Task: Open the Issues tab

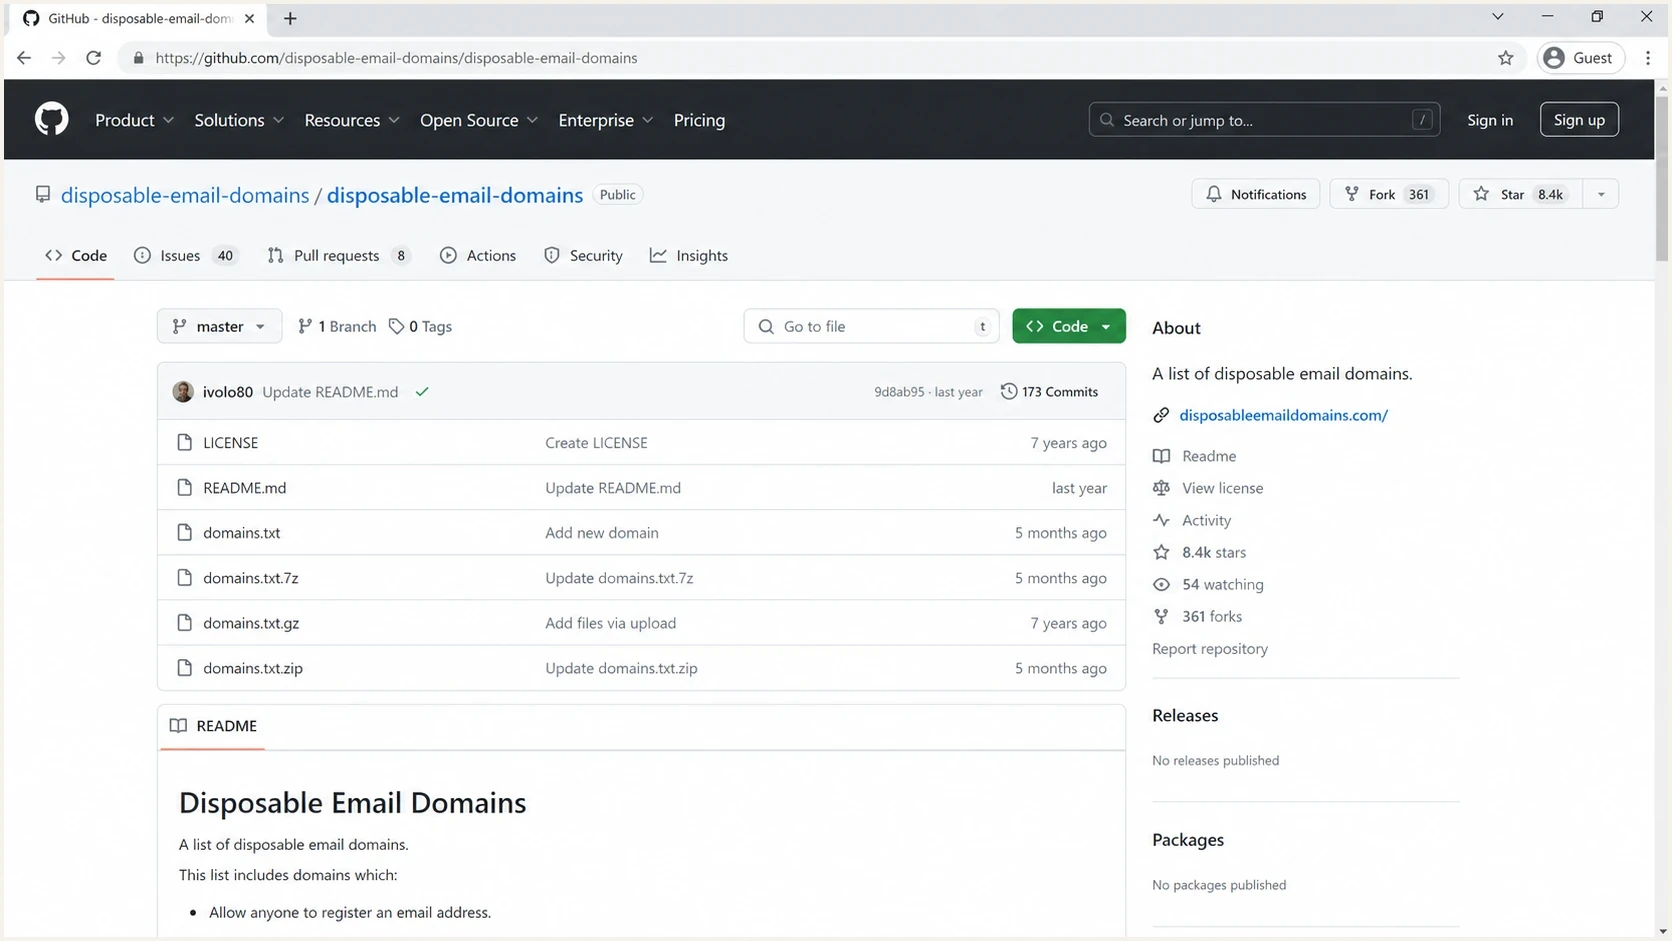Action: (x=186, y=255)
